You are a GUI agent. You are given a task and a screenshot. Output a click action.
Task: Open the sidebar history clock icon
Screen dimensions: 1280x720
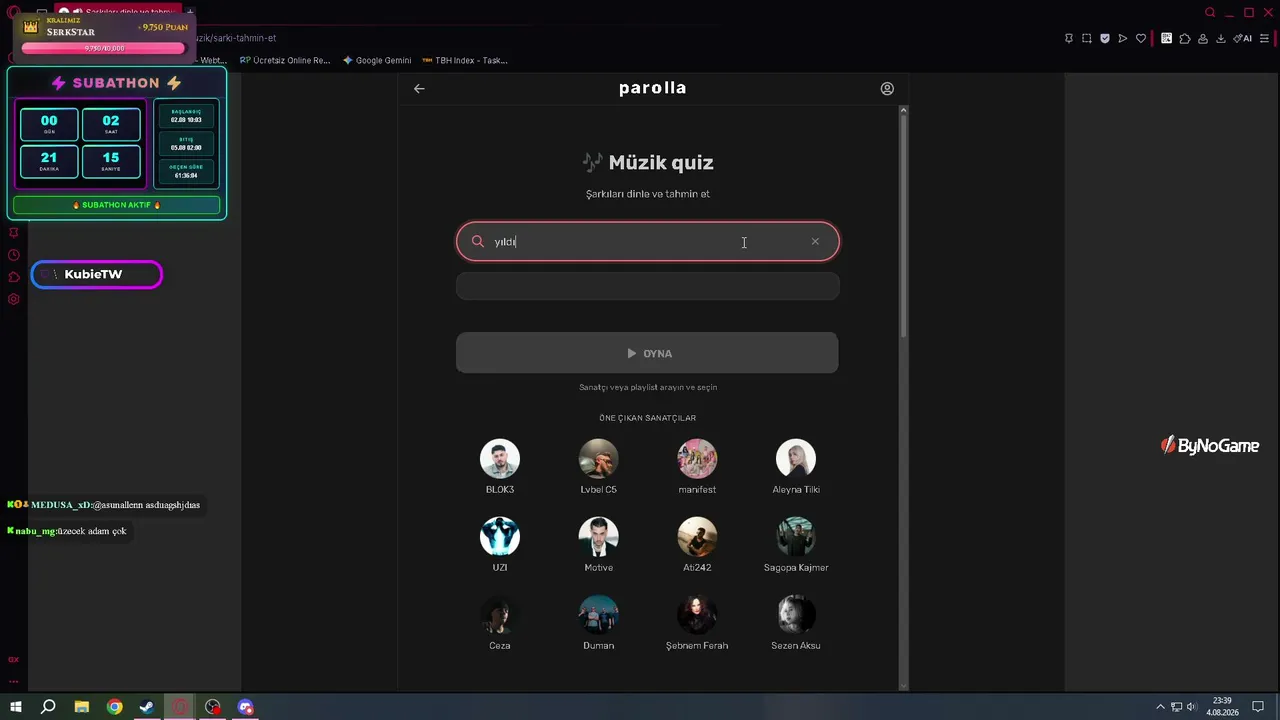tap(13, 255)
